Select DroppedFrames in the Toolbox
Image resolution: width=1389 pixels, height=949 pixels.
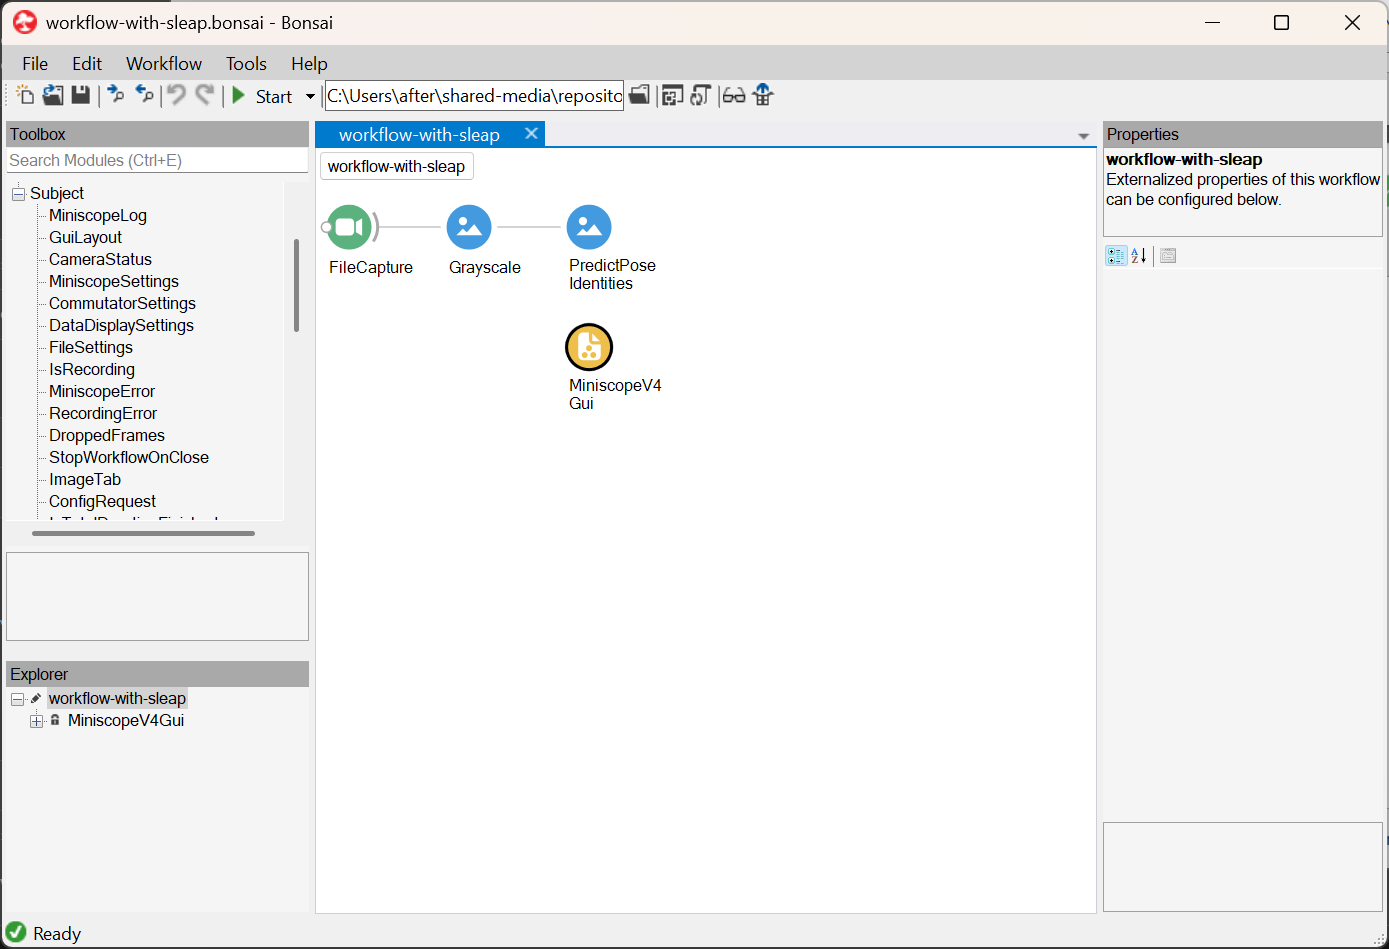coord(107,436)
